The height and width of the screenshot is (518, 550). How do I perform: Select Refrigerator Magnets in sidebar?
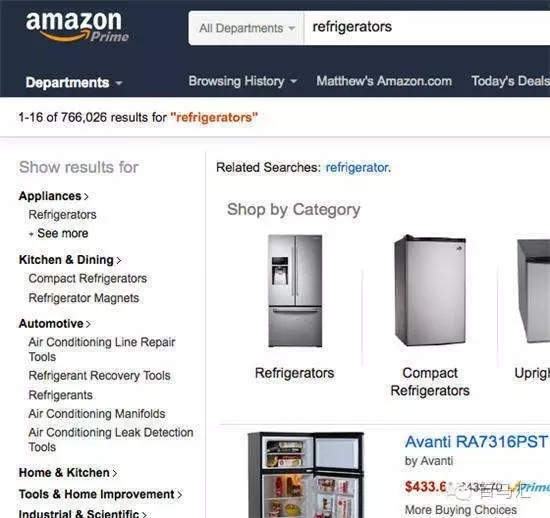[84, 298]
